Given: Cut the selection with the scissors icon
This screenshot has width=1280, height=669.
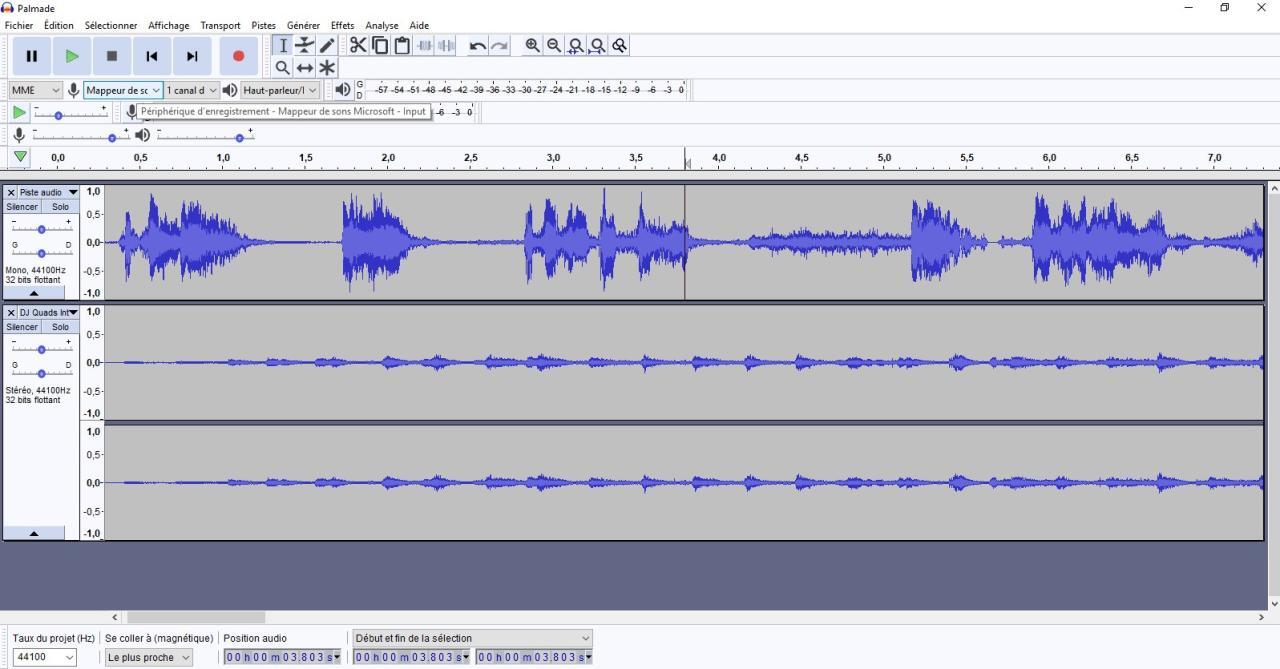Looking at the screenshot, I should point(358,45).
